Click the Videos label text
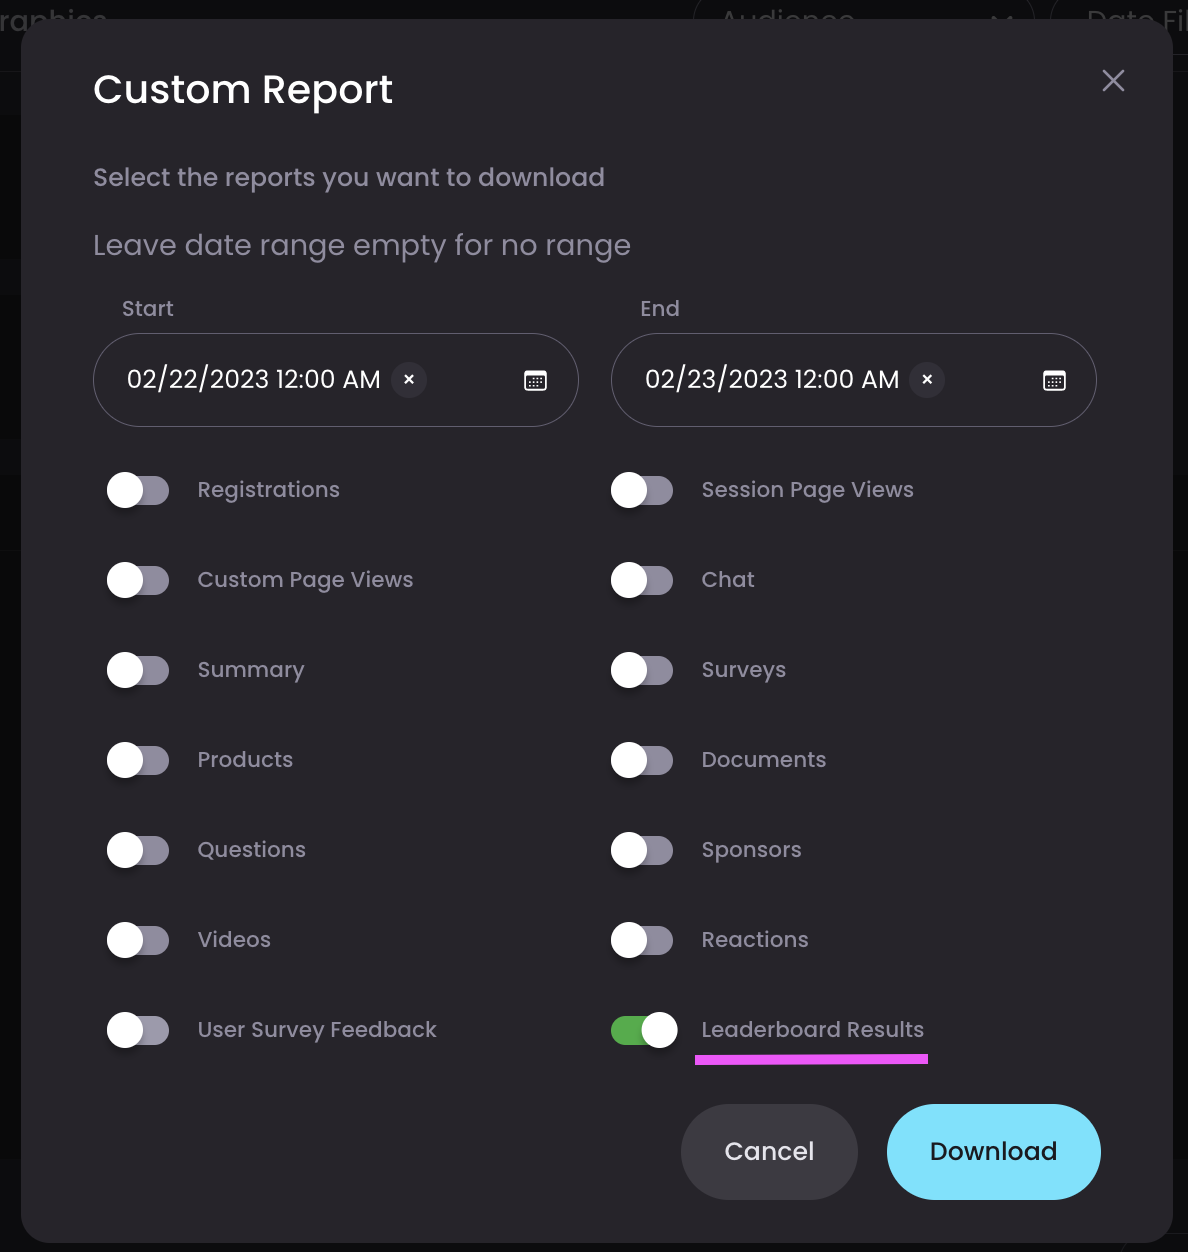1188x1252 pixels. 234,940
